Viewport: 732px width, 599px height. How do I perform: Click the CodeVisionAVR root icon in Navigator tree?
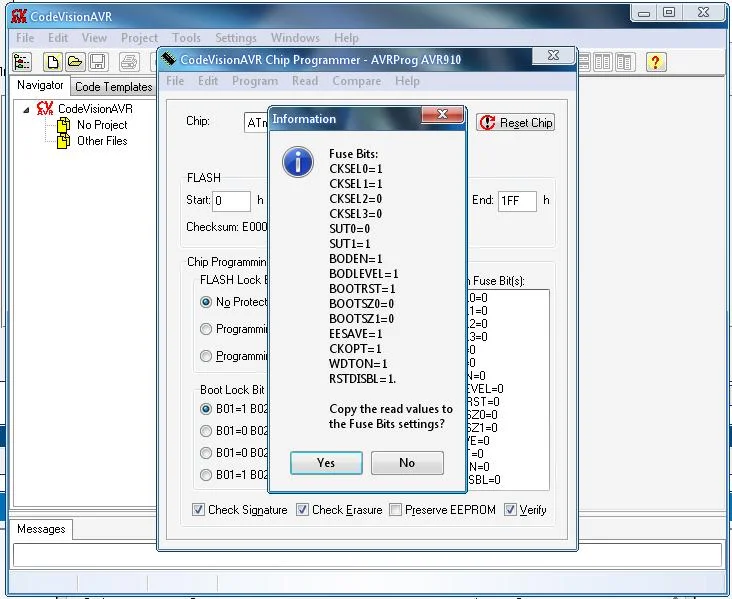coord(45,108)
